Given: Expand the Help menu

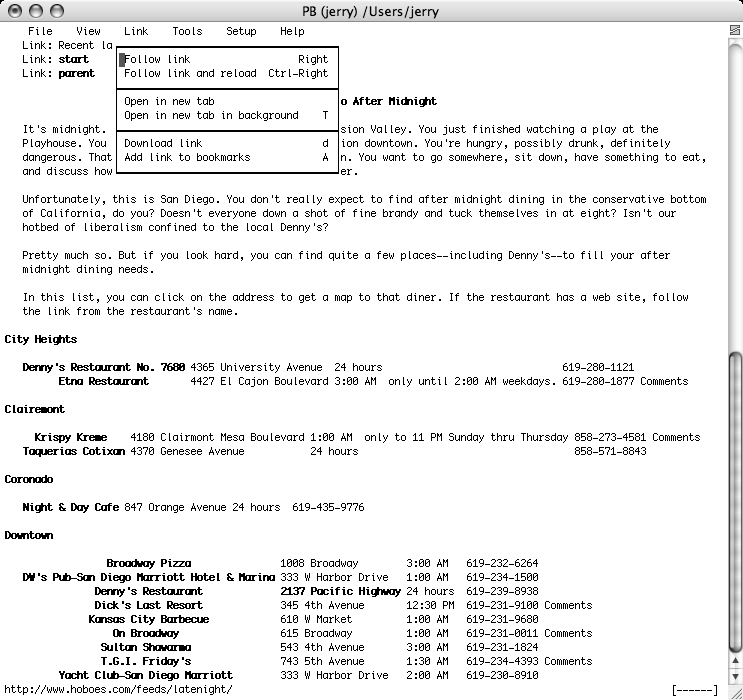Looking at the screenshot, I should point(292,31).
